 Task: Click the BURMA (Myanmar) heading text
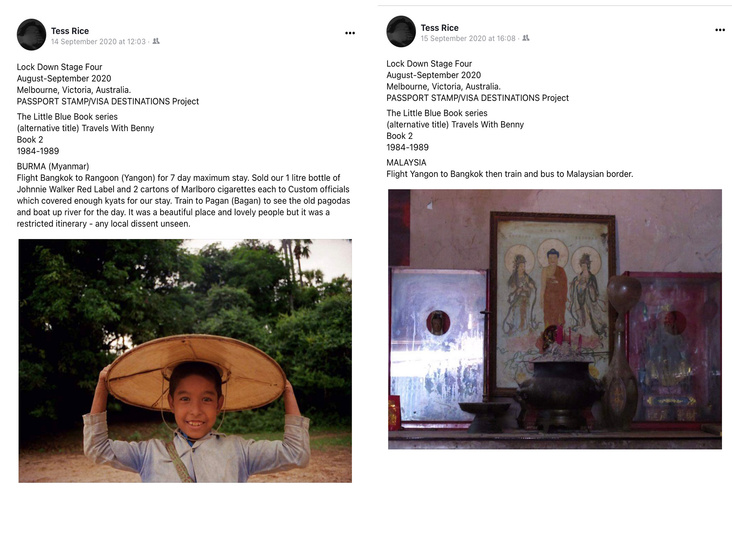point(53,166)
